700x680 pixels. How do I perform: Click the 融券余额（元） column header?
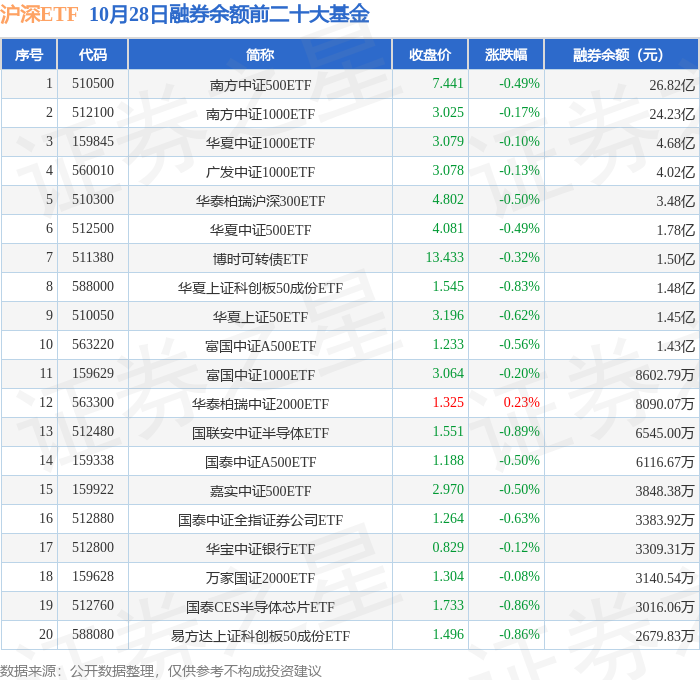[x=621, y=54]
